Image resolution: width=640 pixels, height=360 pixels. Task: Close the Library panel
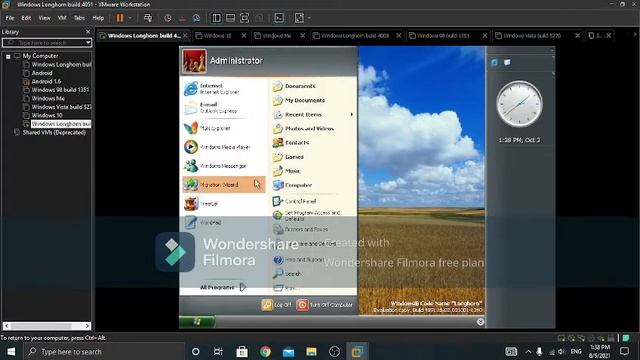point(88,32)
